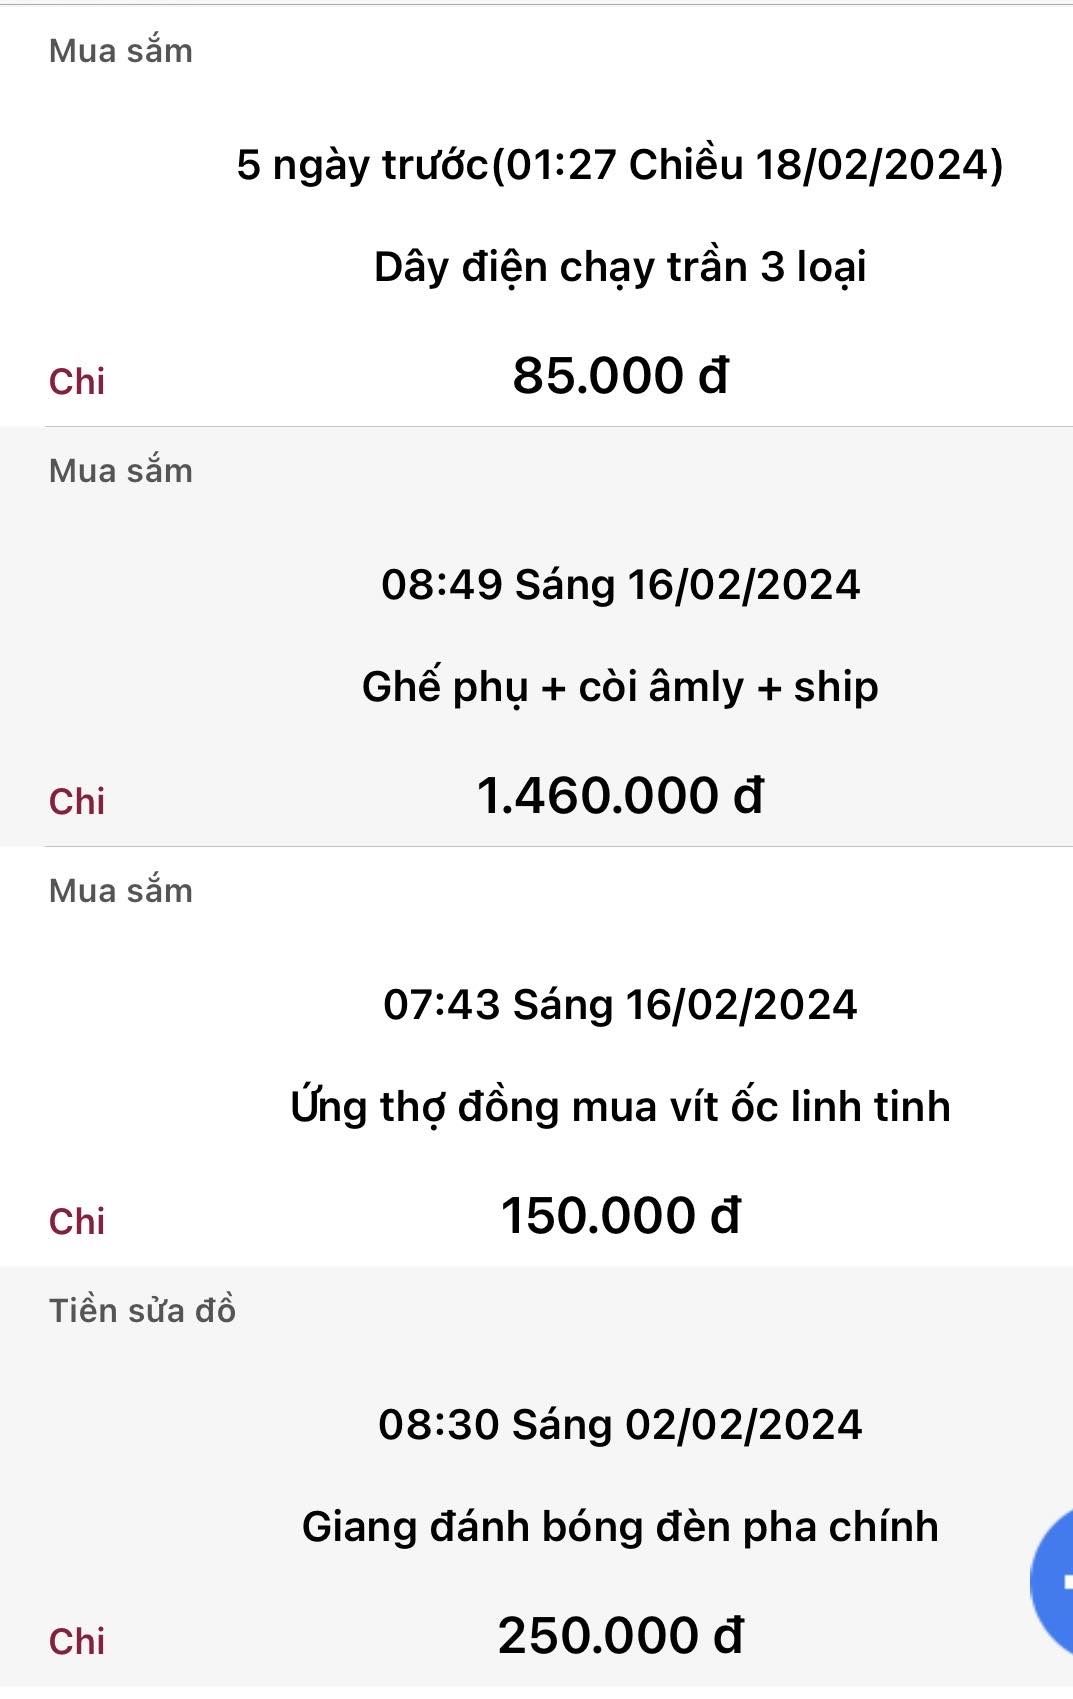Click 'Chi' label beside 250.000 đ
Image resolution: width=1073 pixels, height=1699 pixels.
point(77,1641)
